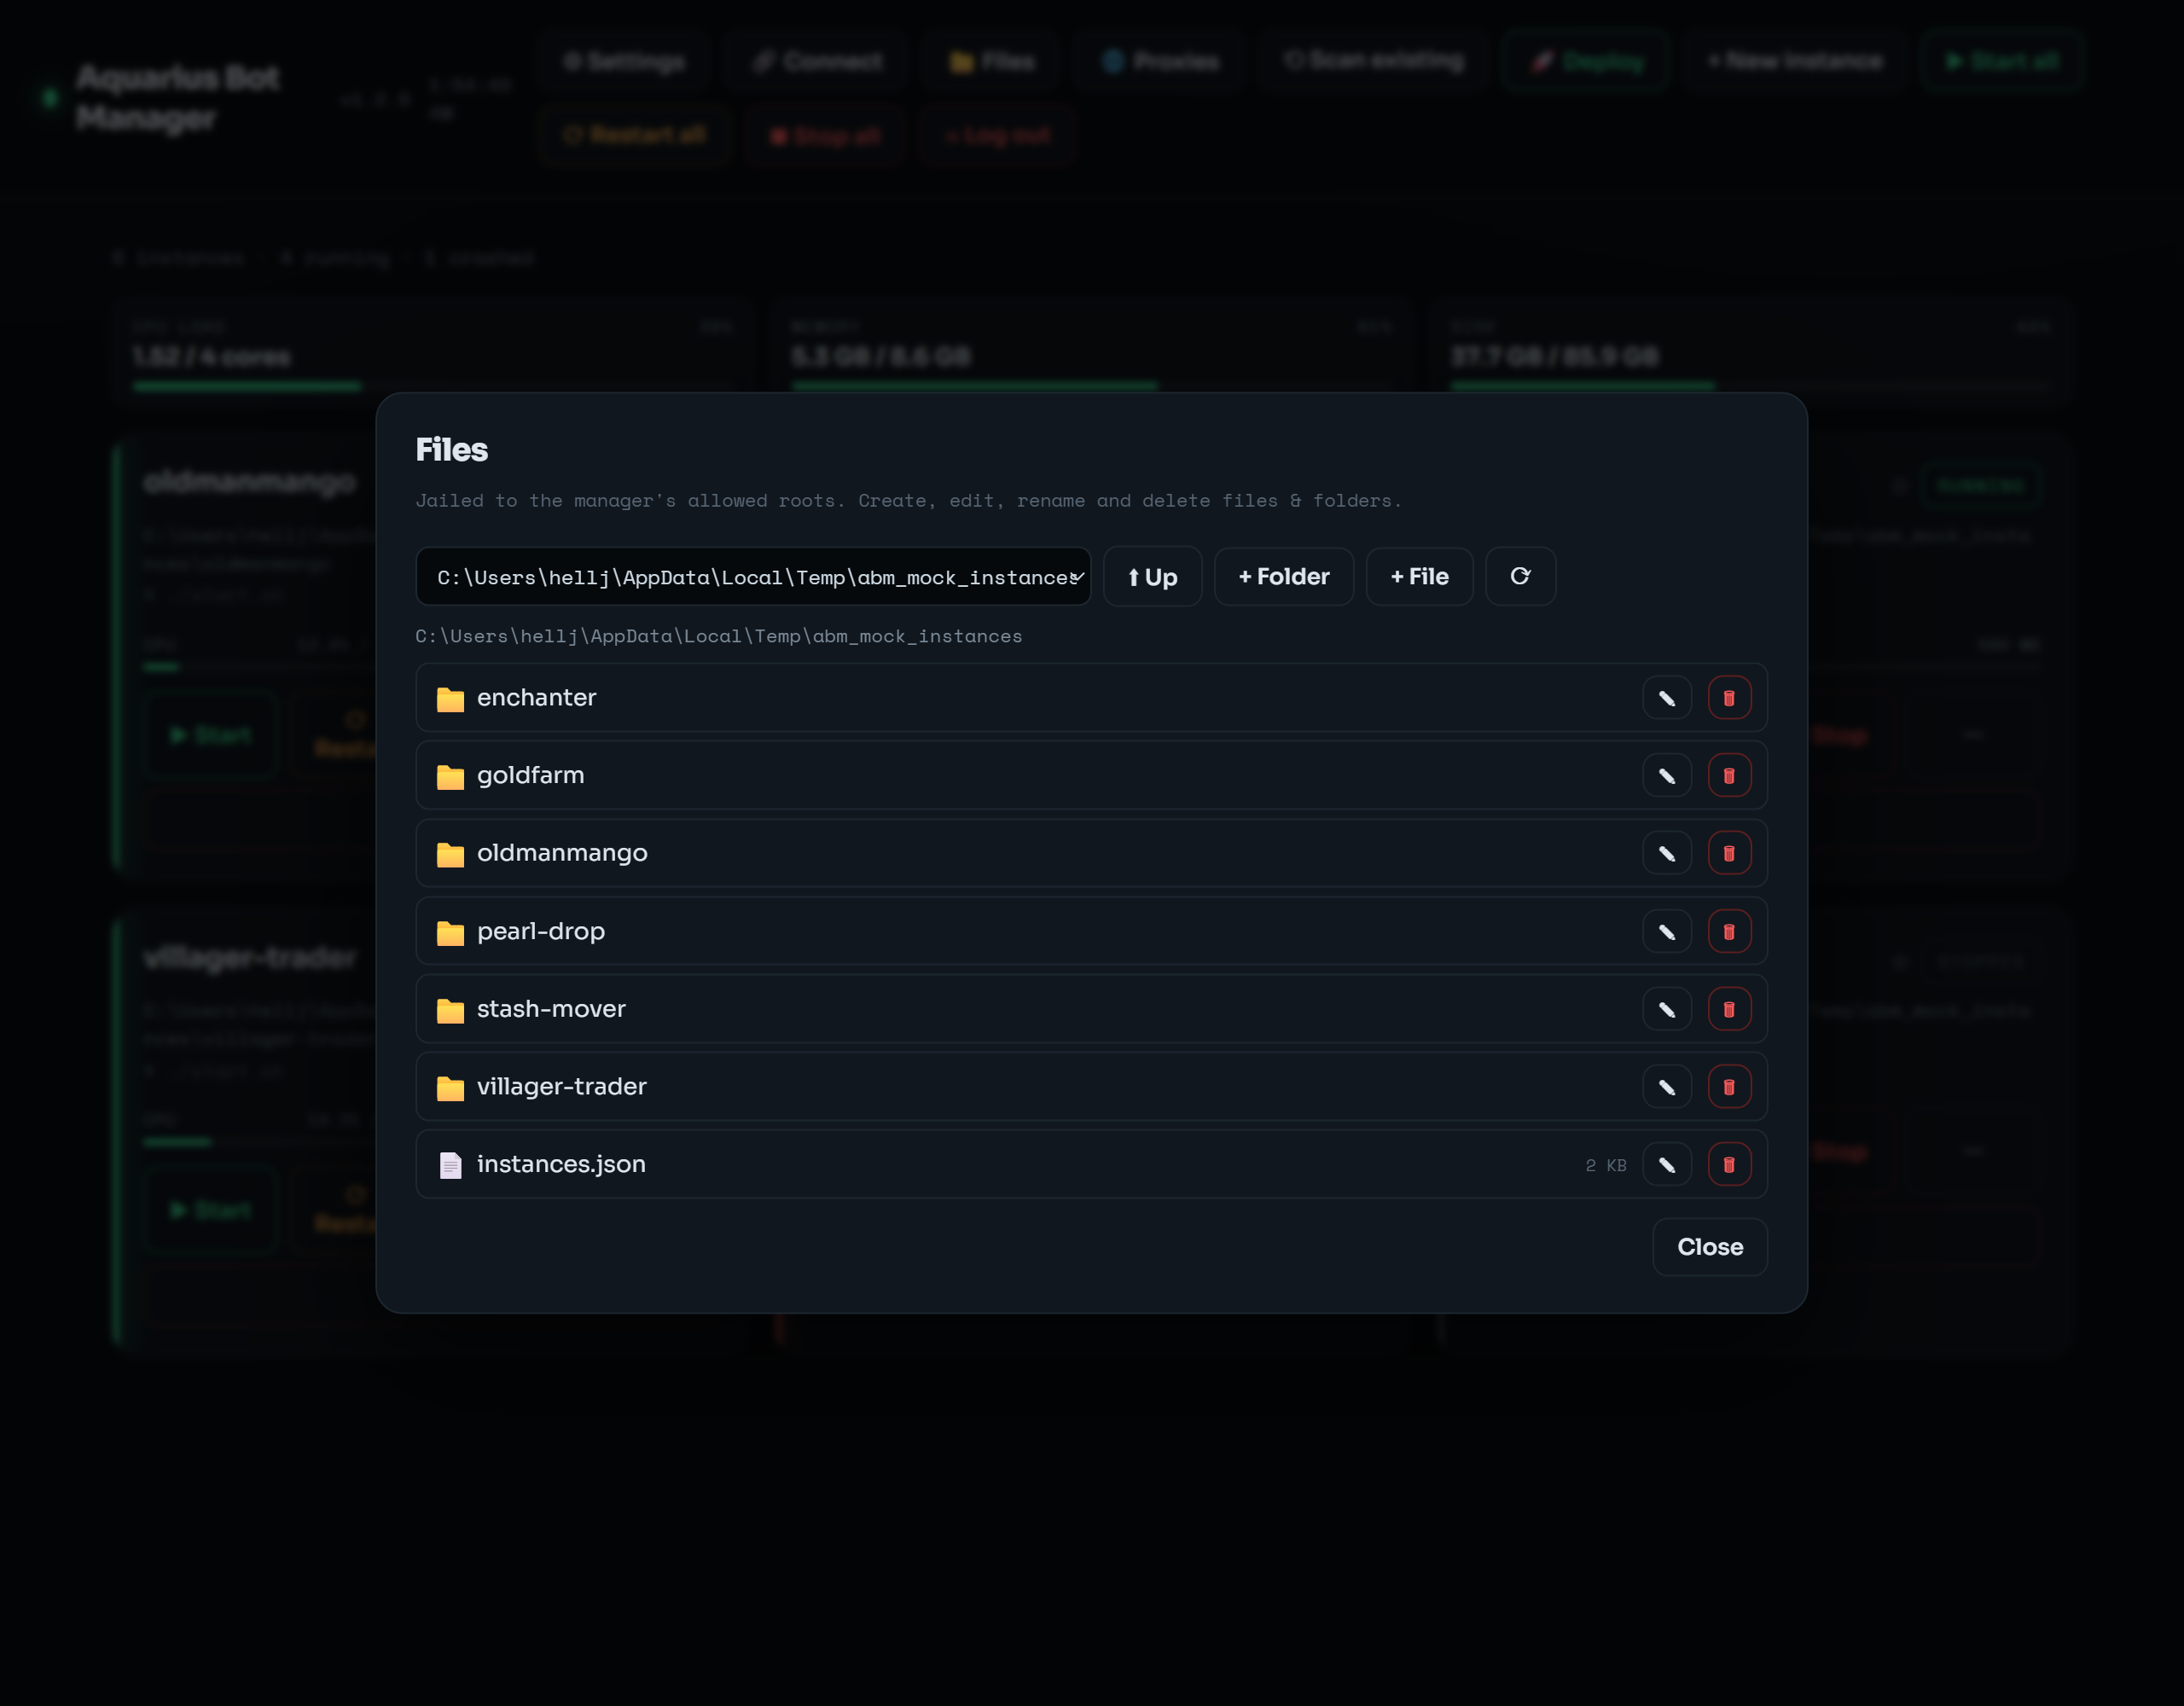Image resolution: width=2184 pixels, height=1706 pixels.
Task: Go up one directory level
Action: click(x=1152, y=576)
